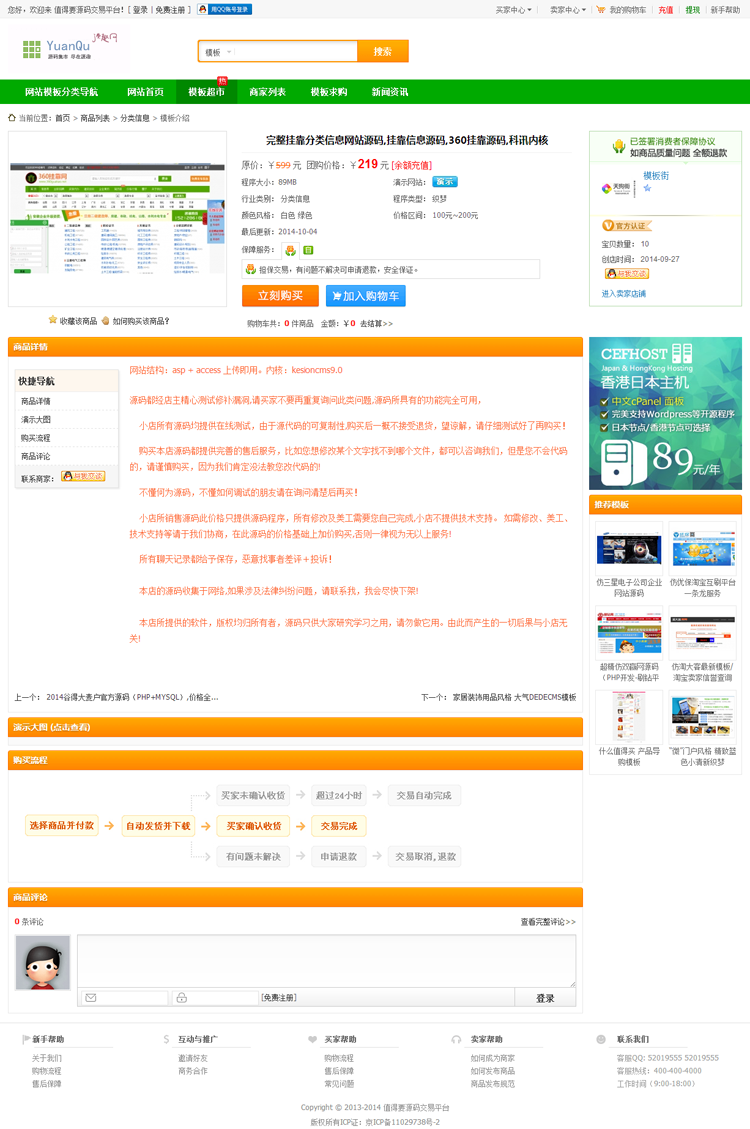
Task: Open the shopping cart icon in top bar
Action: coord(600,10)
